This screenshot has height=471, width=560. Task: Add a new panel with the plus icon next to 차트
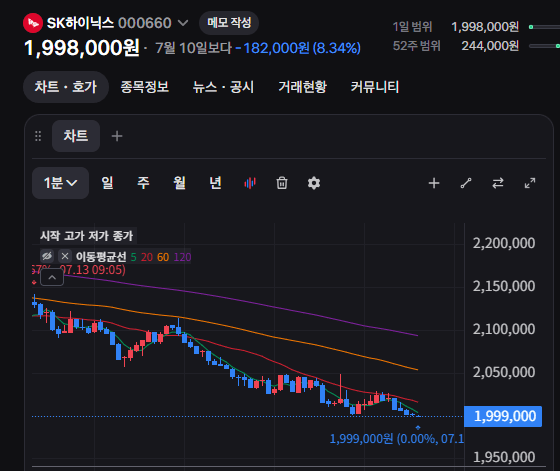click(x=117, y=136)
